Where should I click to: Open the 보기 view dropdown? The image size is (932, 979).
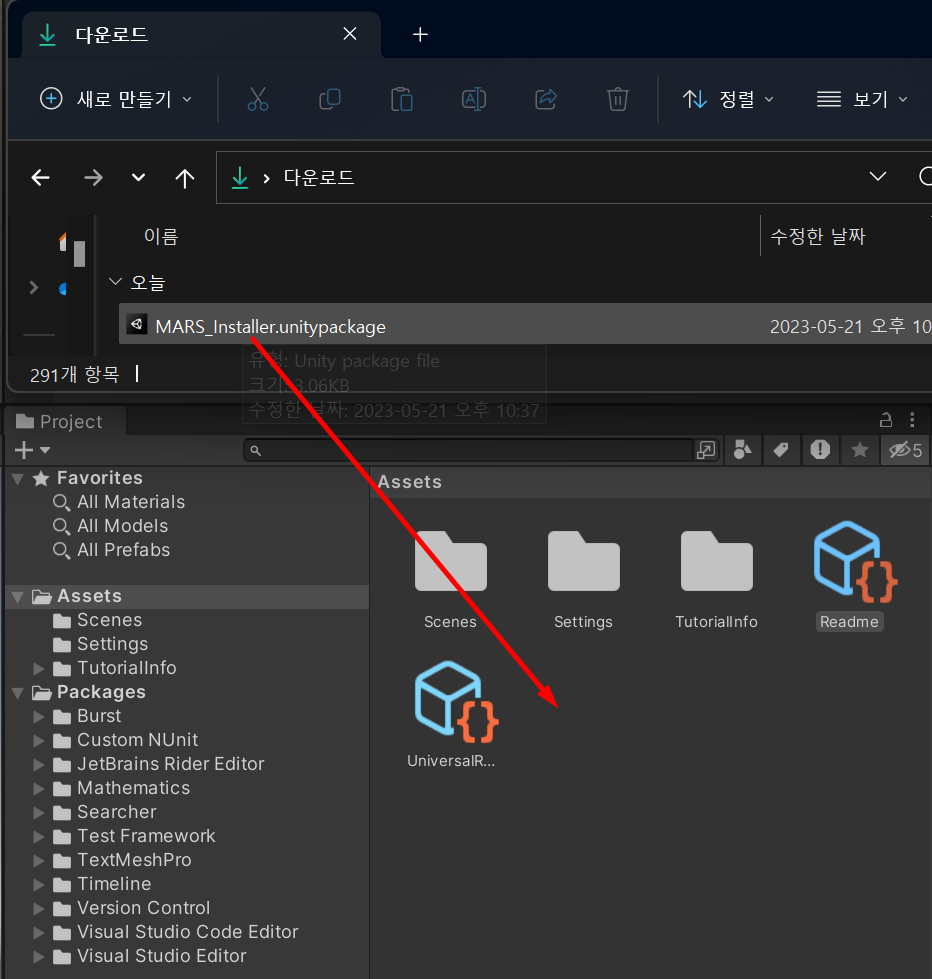(861, 99)
